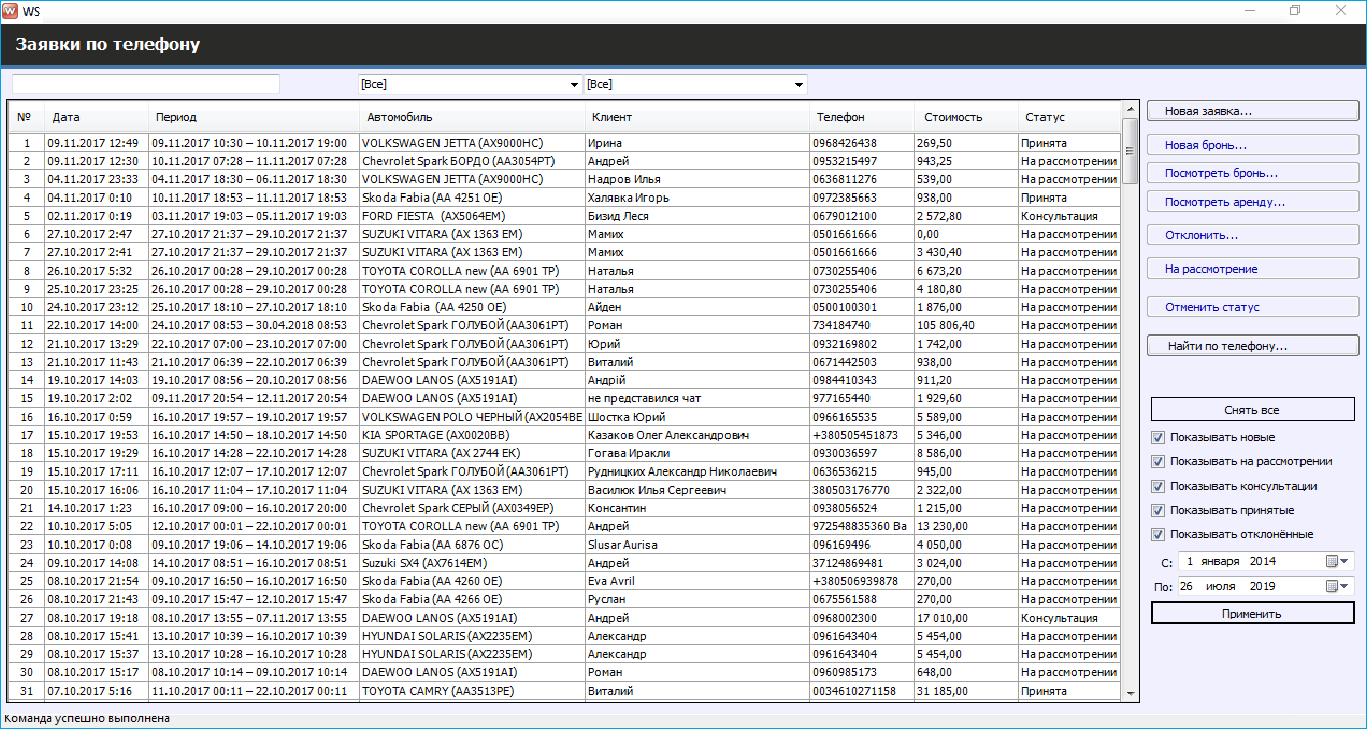1367x730 pixels.
Task: Toggle 'Показывать принятые' checkbox
Action: point(1158,510)
